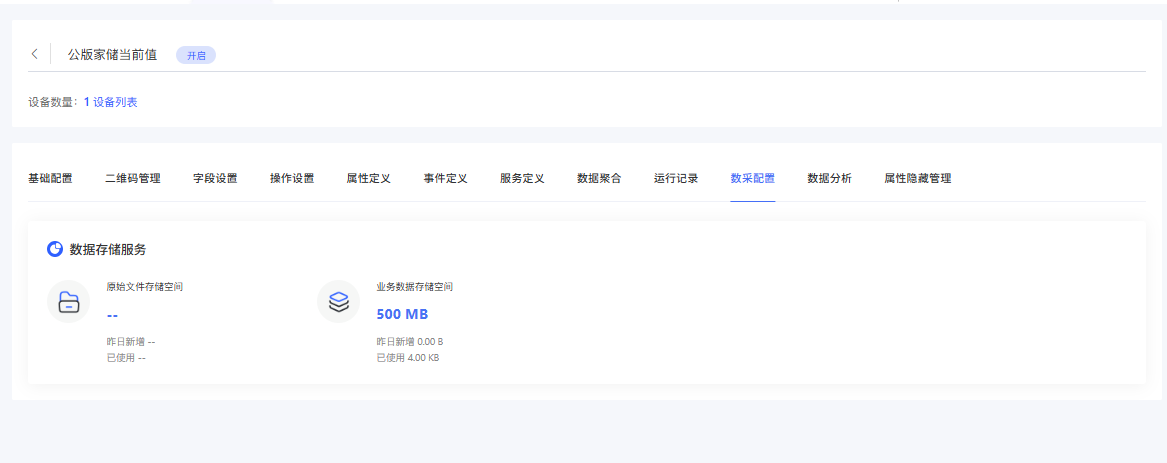This screenshot has width=1167, height=463.
Task: Open the 属性隐藏管理 tab
Action: coord(917,179)
